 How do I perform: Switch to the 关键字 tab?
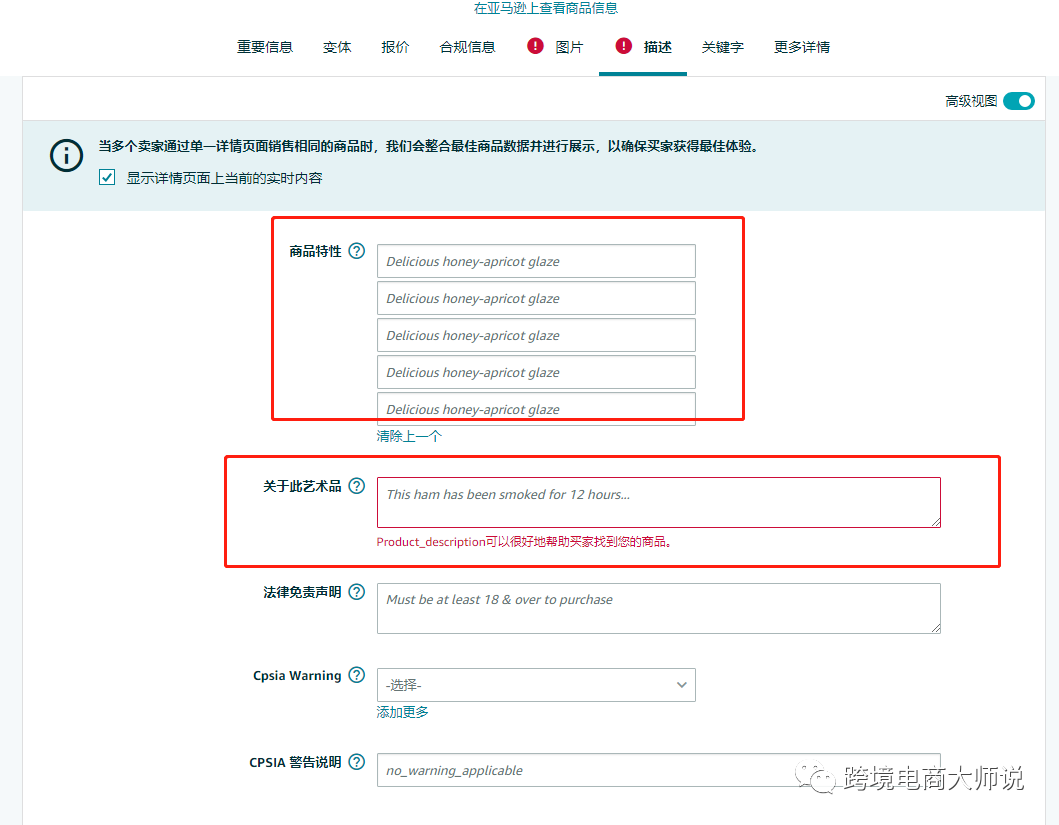click(722, 46)
